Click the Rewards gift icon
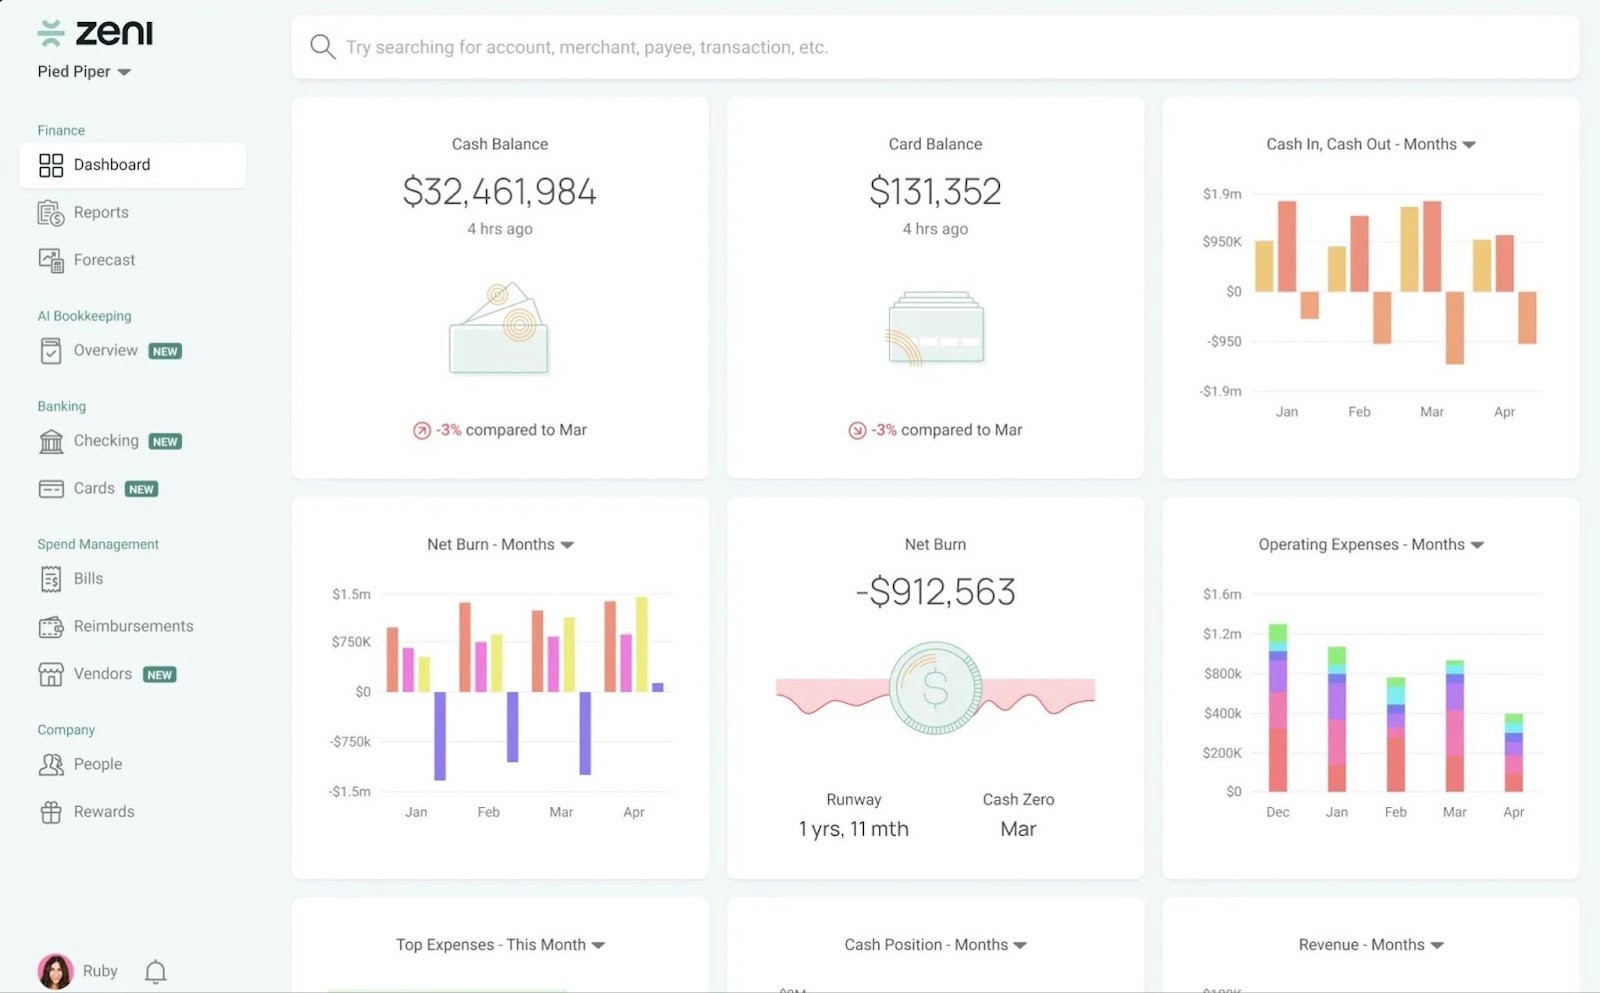The height and width of the screenshot is (993, 1600). pos(51,811)
